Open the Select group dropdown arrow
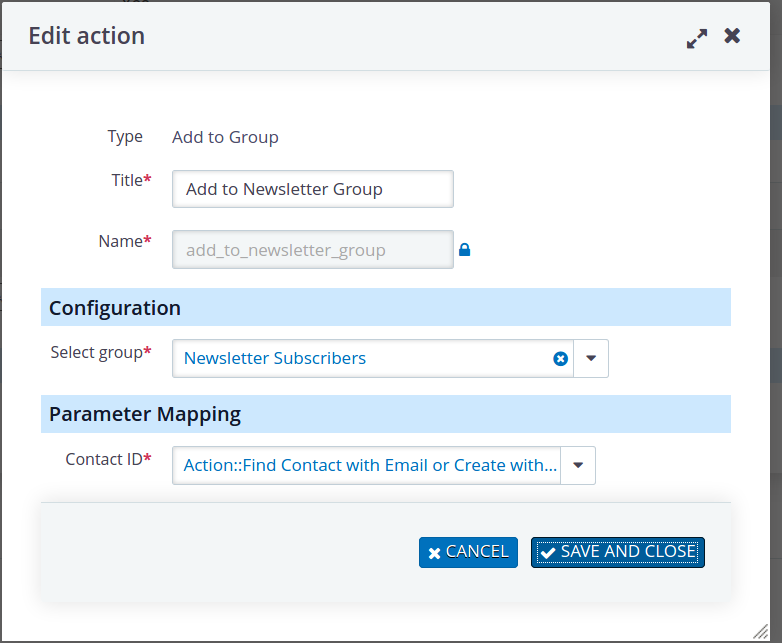 click(591, 359)
